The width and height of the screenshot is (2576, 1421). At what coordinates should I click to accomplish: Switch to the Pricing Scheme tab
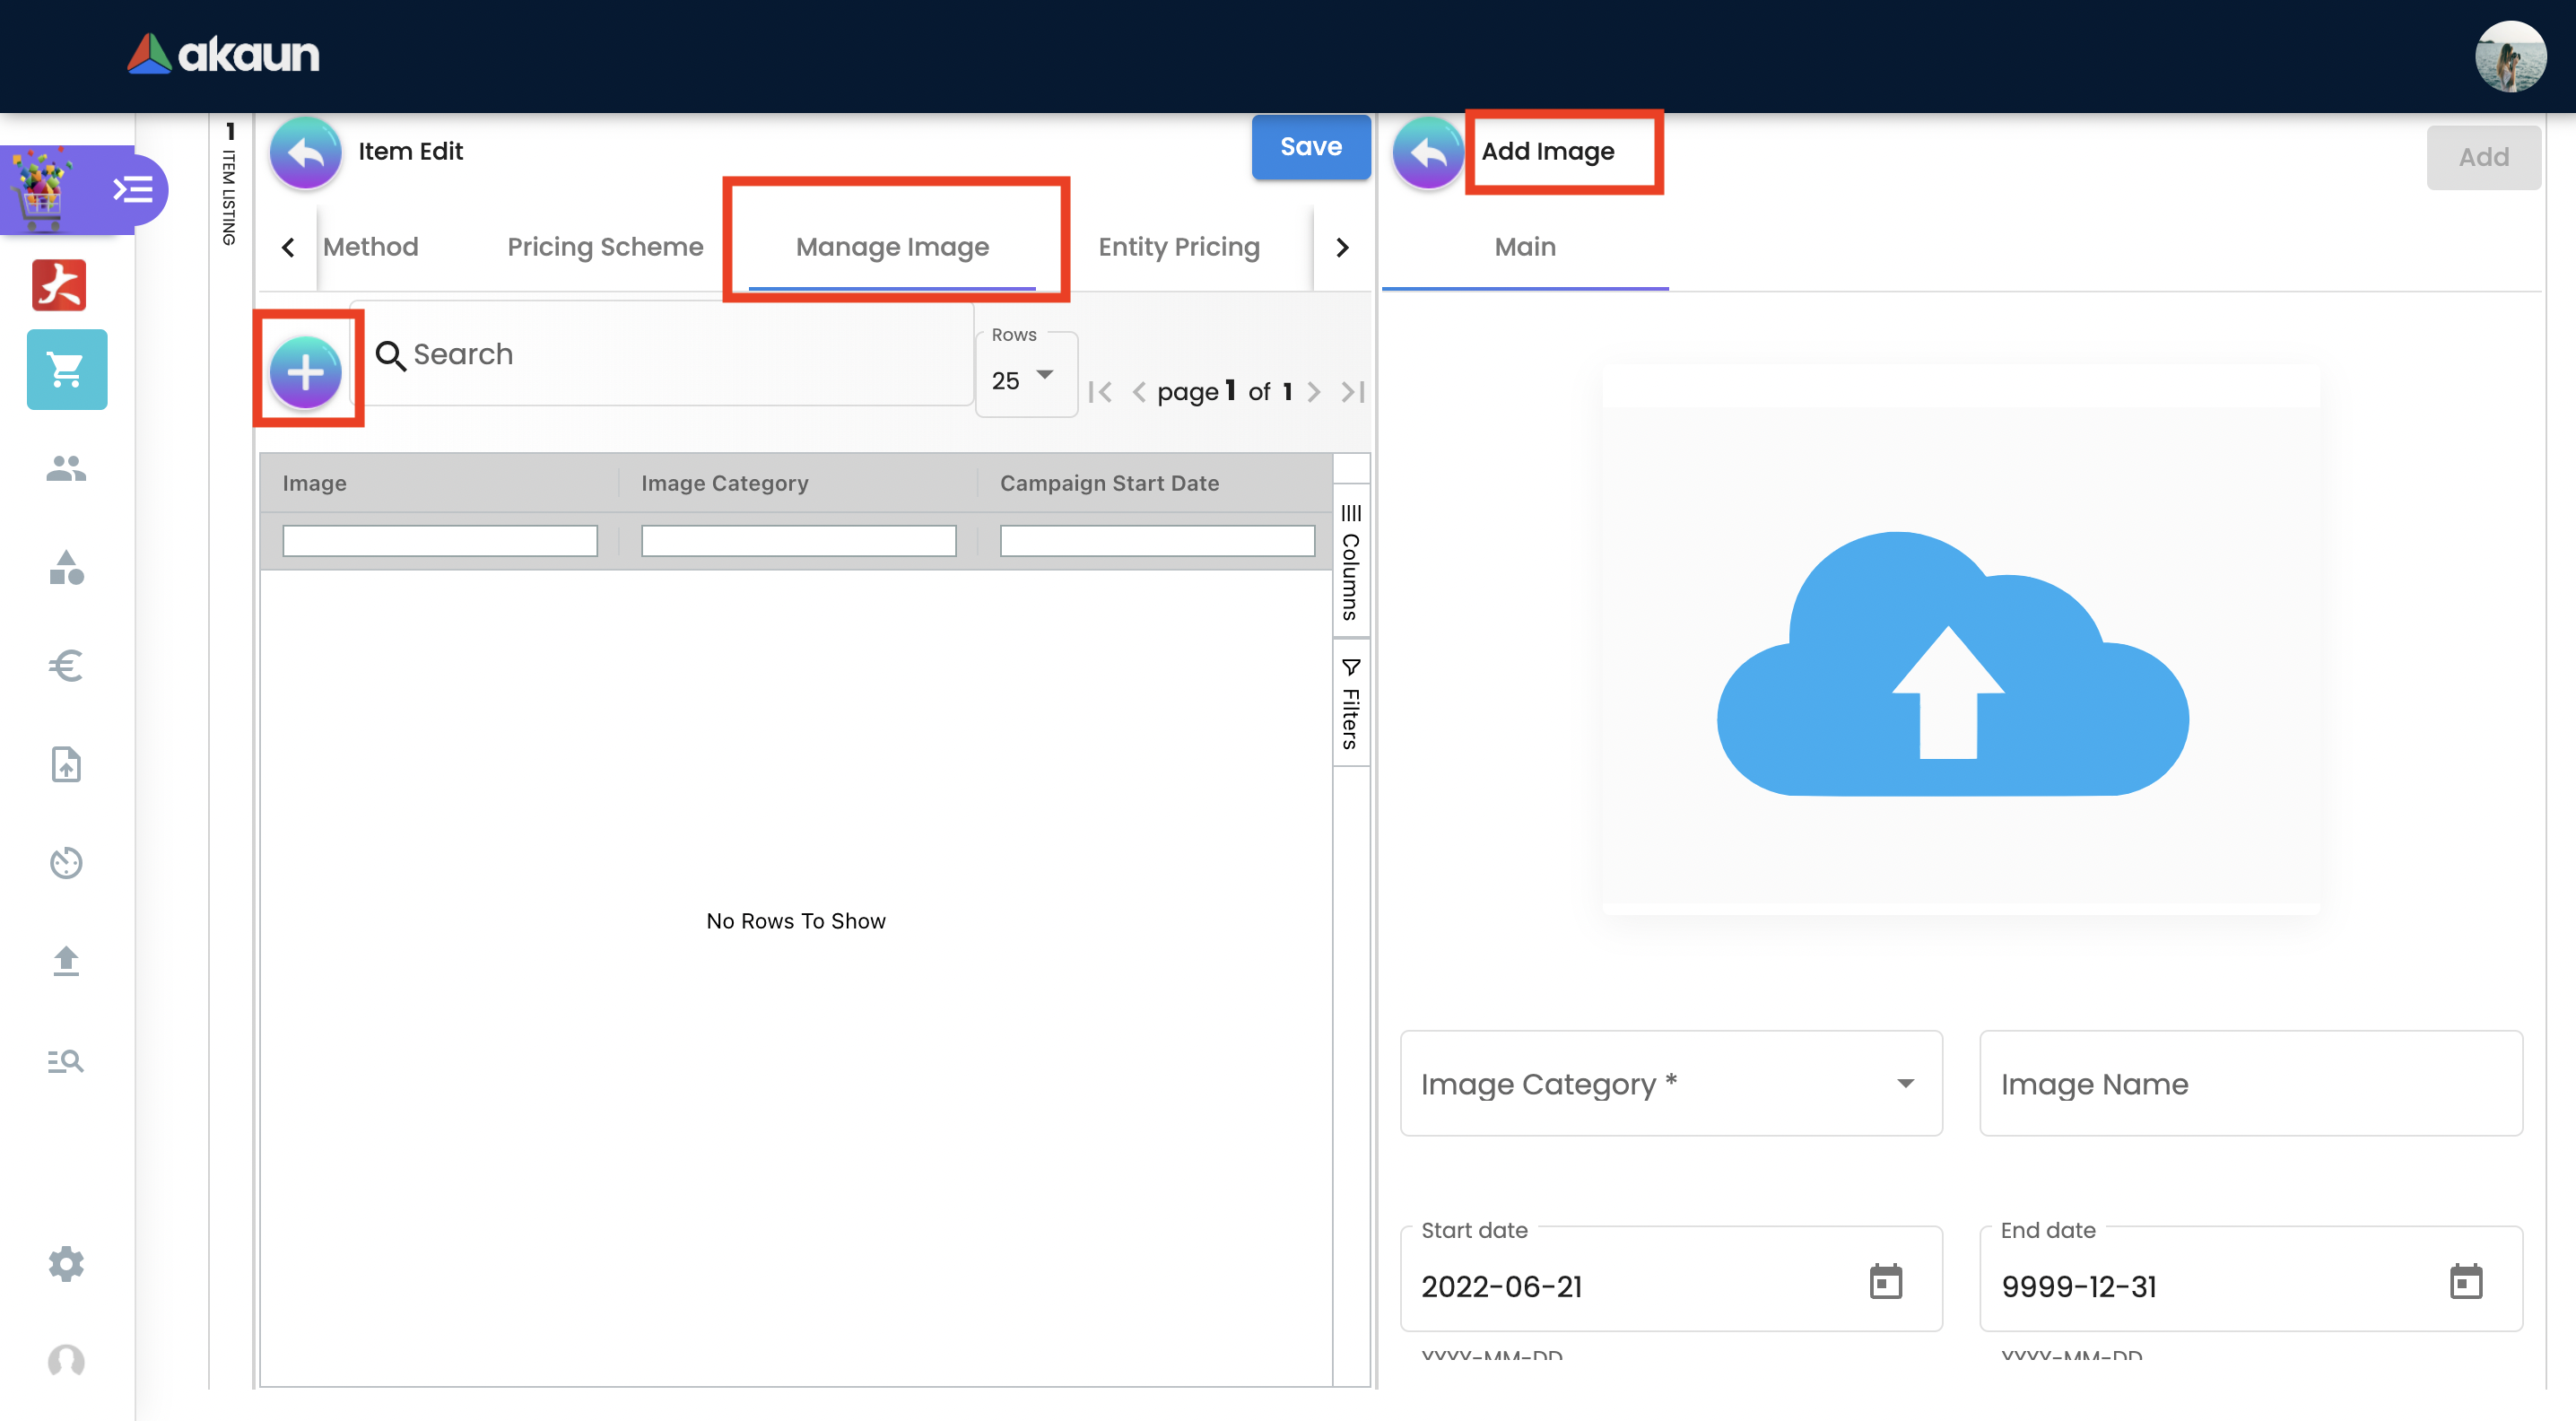pos(605,247)
